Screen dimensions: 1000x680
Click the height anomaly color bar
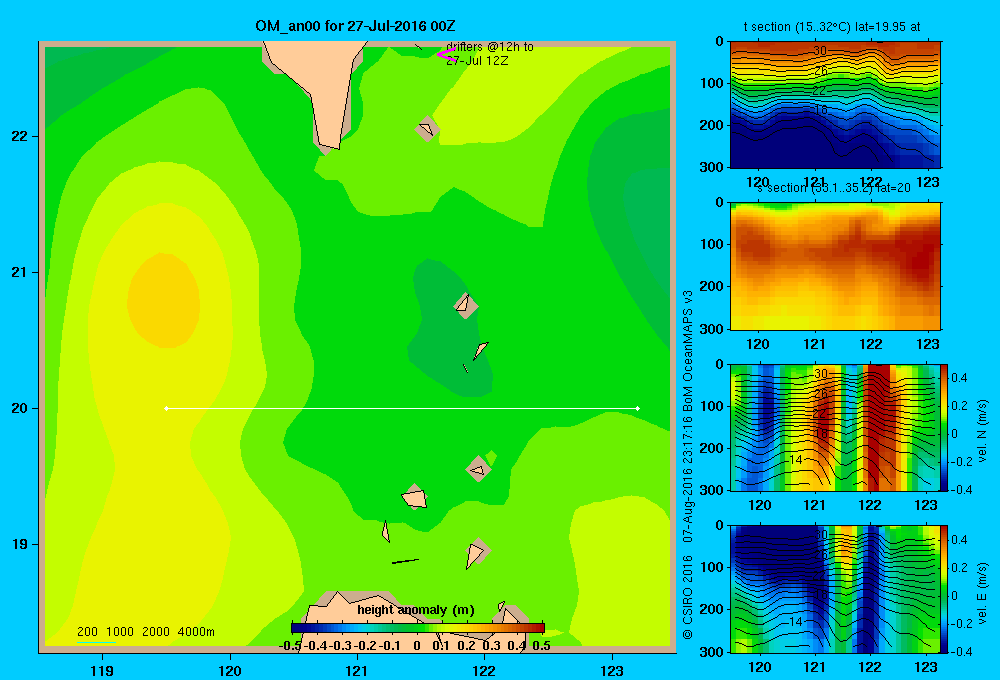[418, 628]
